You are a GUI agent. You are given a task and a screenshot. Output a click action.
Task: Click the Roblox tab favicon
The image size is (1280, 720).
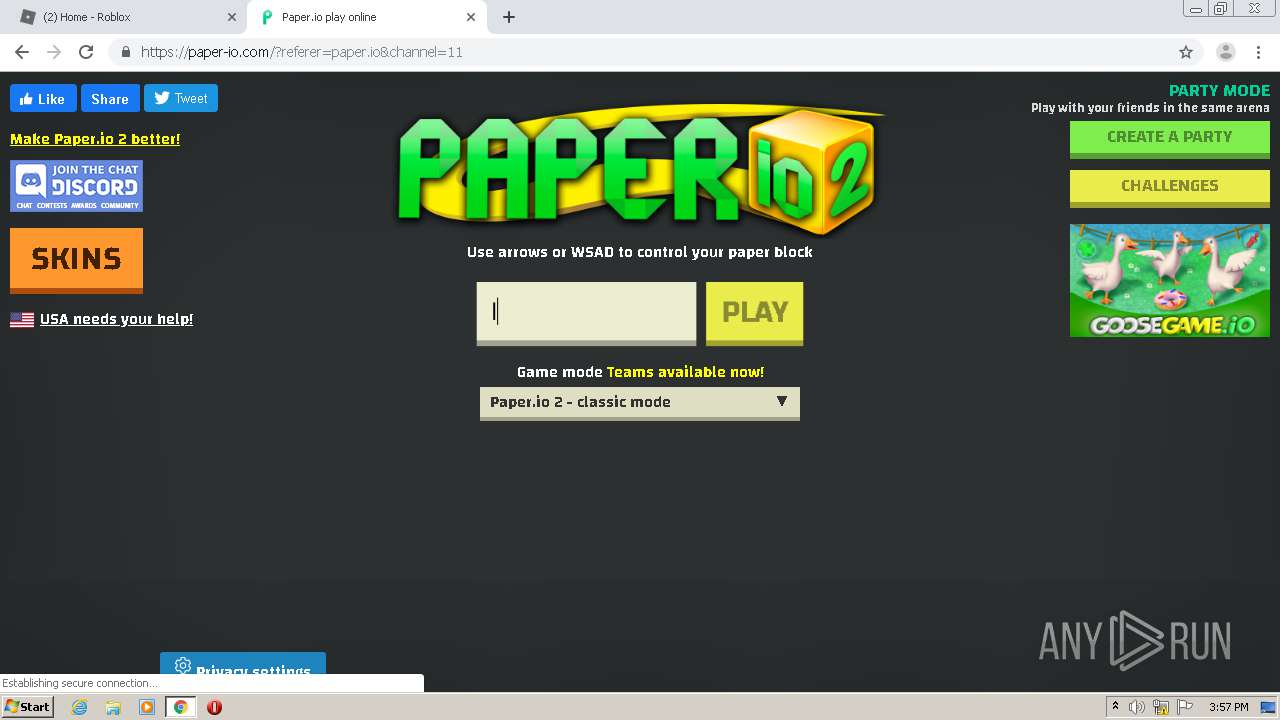[28, 17]
